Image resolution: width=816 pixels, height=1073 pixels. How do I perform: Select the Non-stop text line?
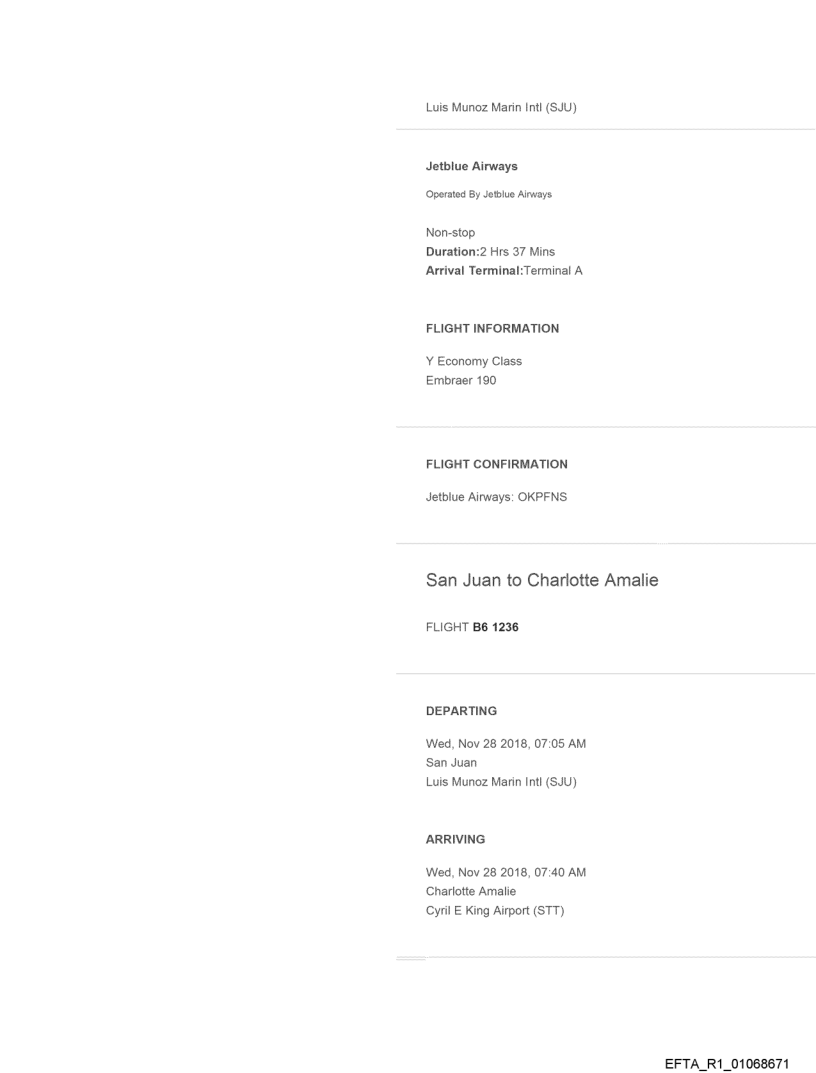[450, 232]
